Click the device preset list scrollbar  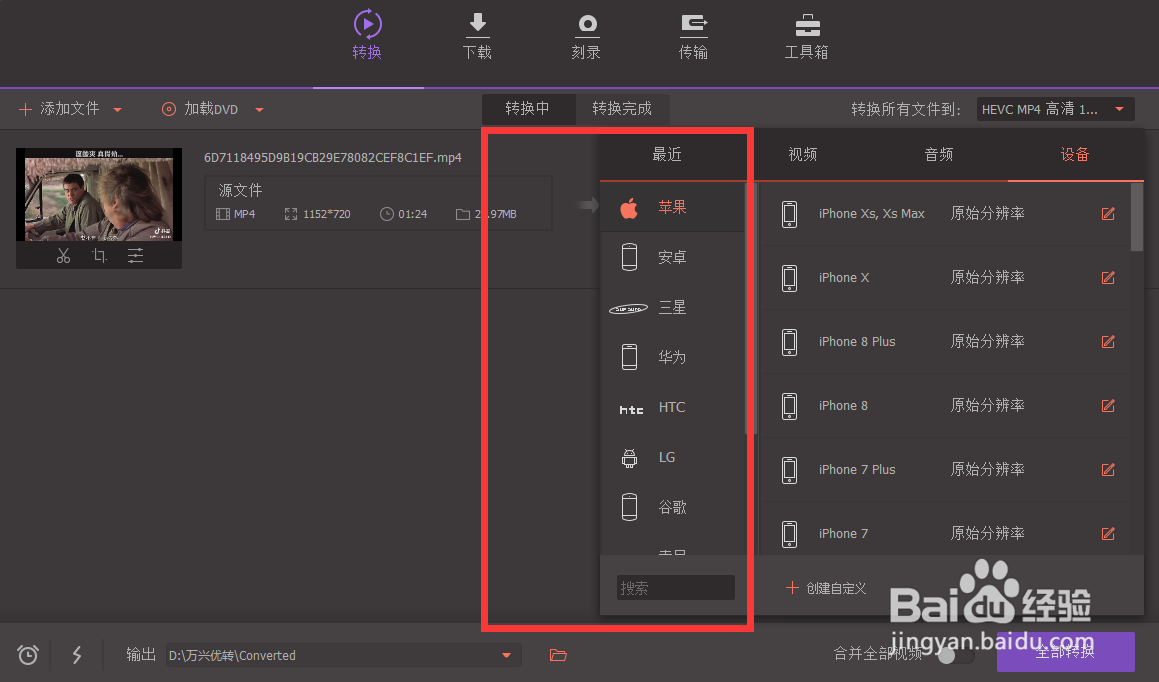(1137, 217)
